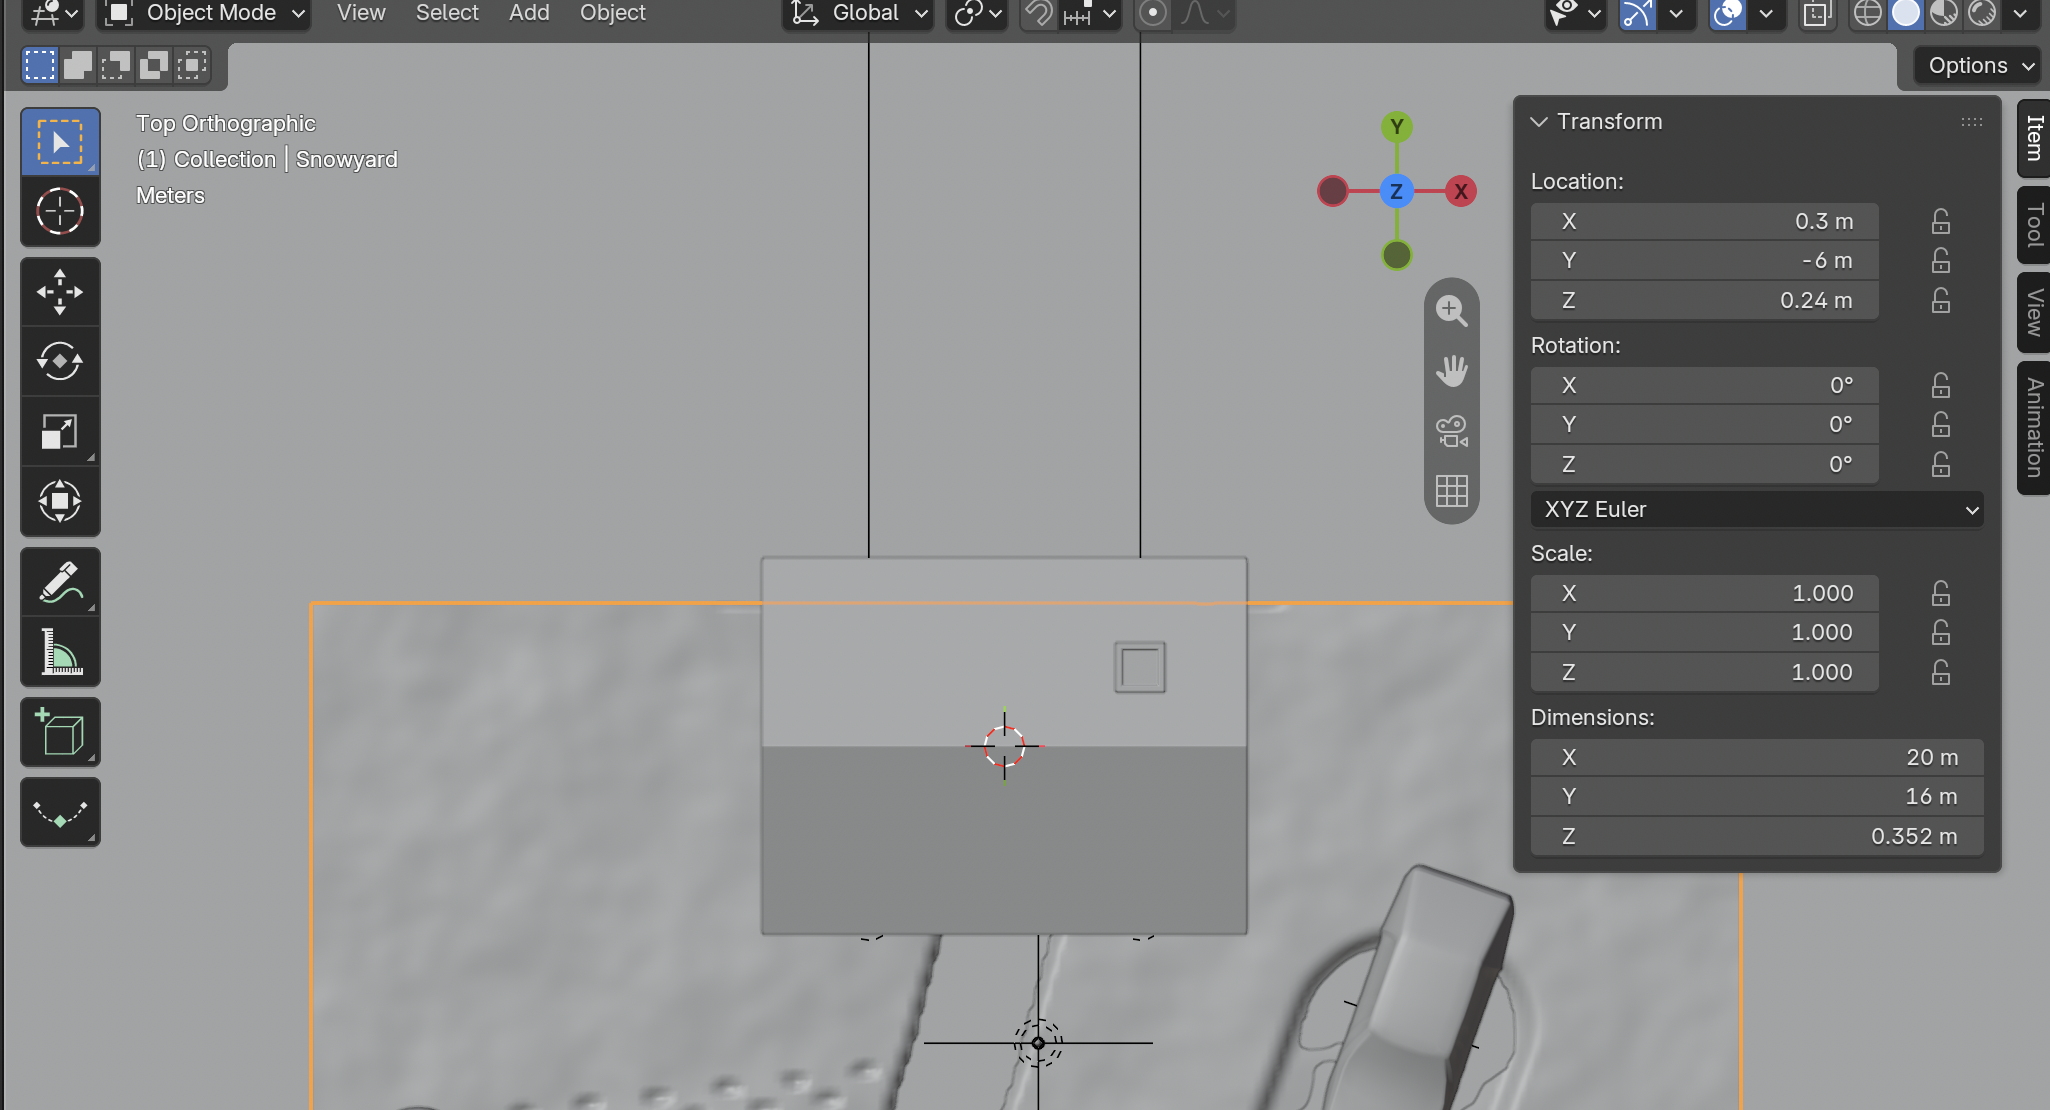Open the Add menu
The width and height of the screenshot is (2050, 1110).
[x=529, y=13]
